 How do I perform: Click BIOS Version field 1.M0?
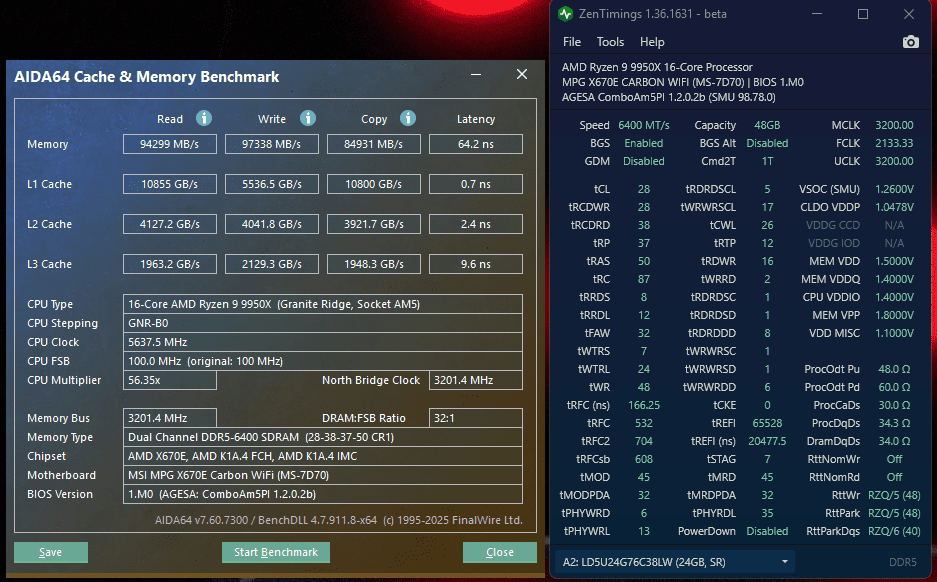point(323,494)
